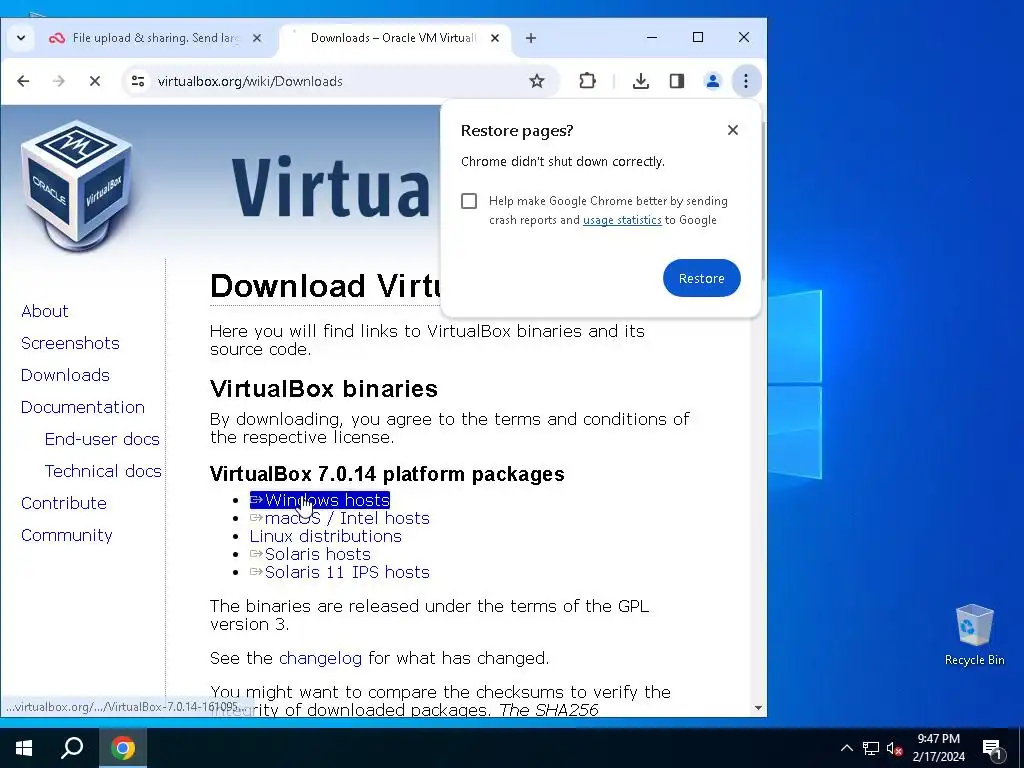The height and width of the screenshot is (768, 1024).
Task: Close the Downloads – Oracle VM VirtualBox tab
Action: pos(495,38)
